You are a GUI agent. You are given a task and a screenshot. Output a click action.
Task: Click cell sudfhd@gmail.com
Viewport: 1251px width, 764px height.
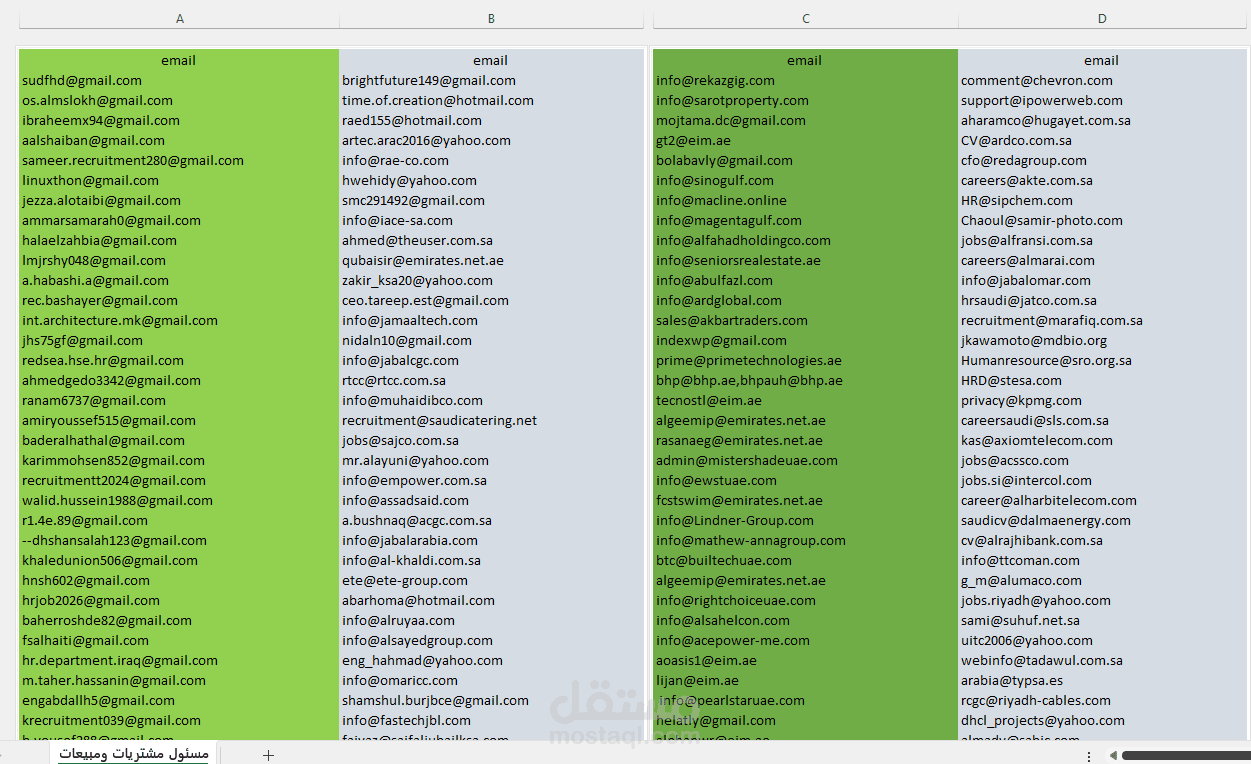[x=179, y=80]
